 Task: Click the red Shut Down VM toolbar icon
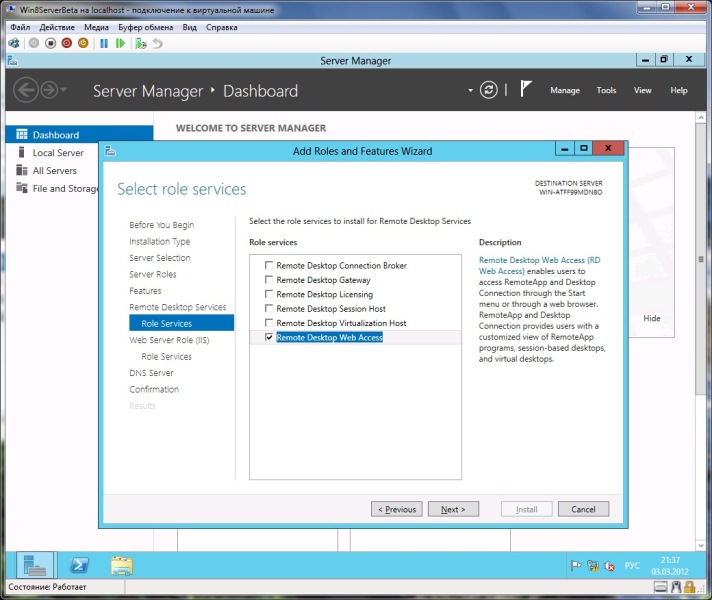pyautogui.click(x=67, y=43)
